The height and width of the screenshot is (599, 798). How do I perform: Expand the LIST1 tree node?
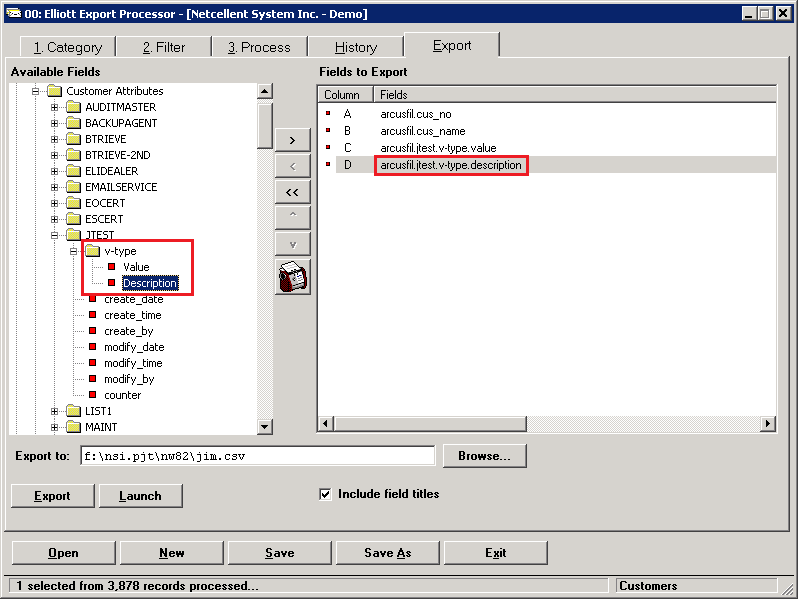click(54, 411)
